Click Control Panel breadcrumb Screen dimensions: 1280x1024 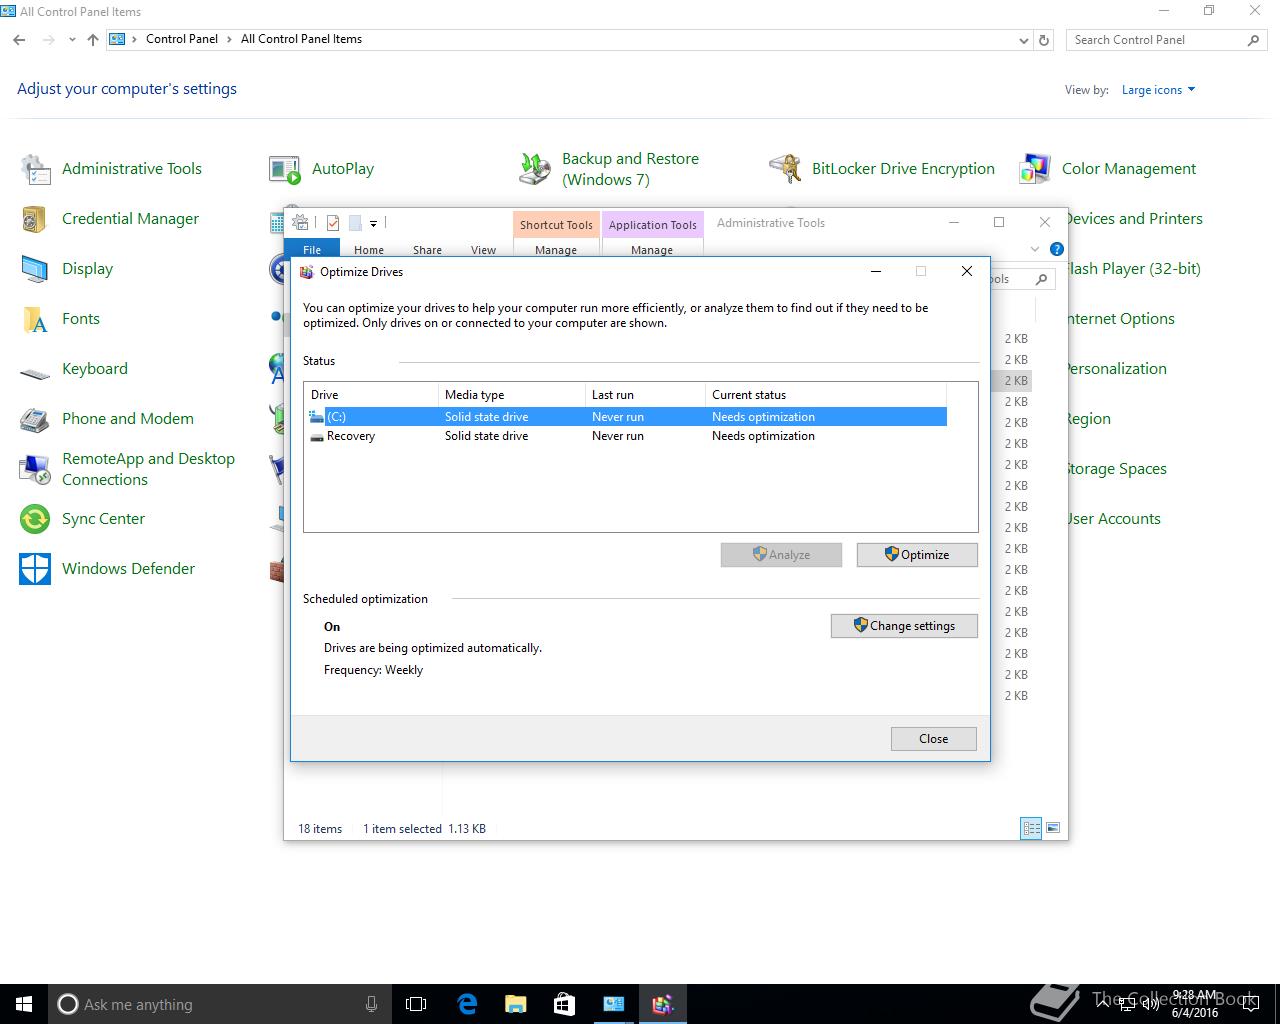pos(181,39)
